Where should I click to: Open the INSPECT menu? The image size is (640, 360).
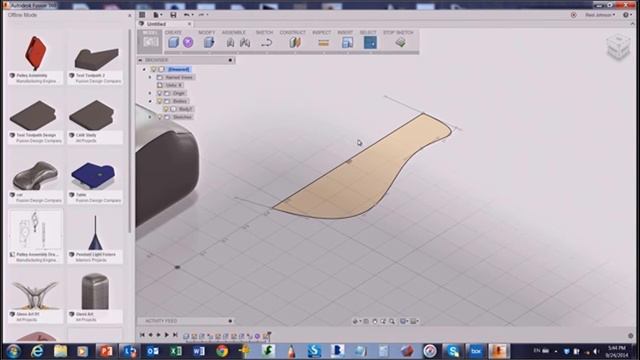click(x=322, y=32)
